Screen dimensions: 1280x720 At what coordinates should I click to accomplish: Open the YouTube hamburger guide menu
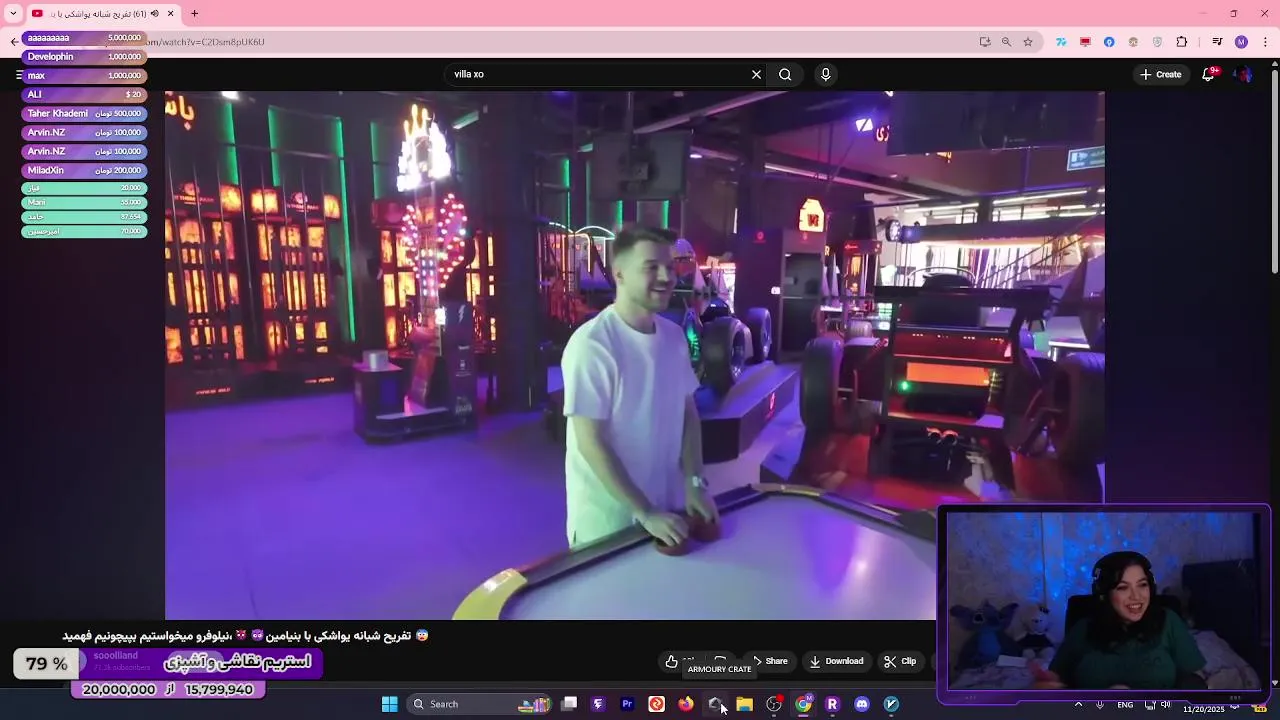pyautogui.click(x=18, y=75)
